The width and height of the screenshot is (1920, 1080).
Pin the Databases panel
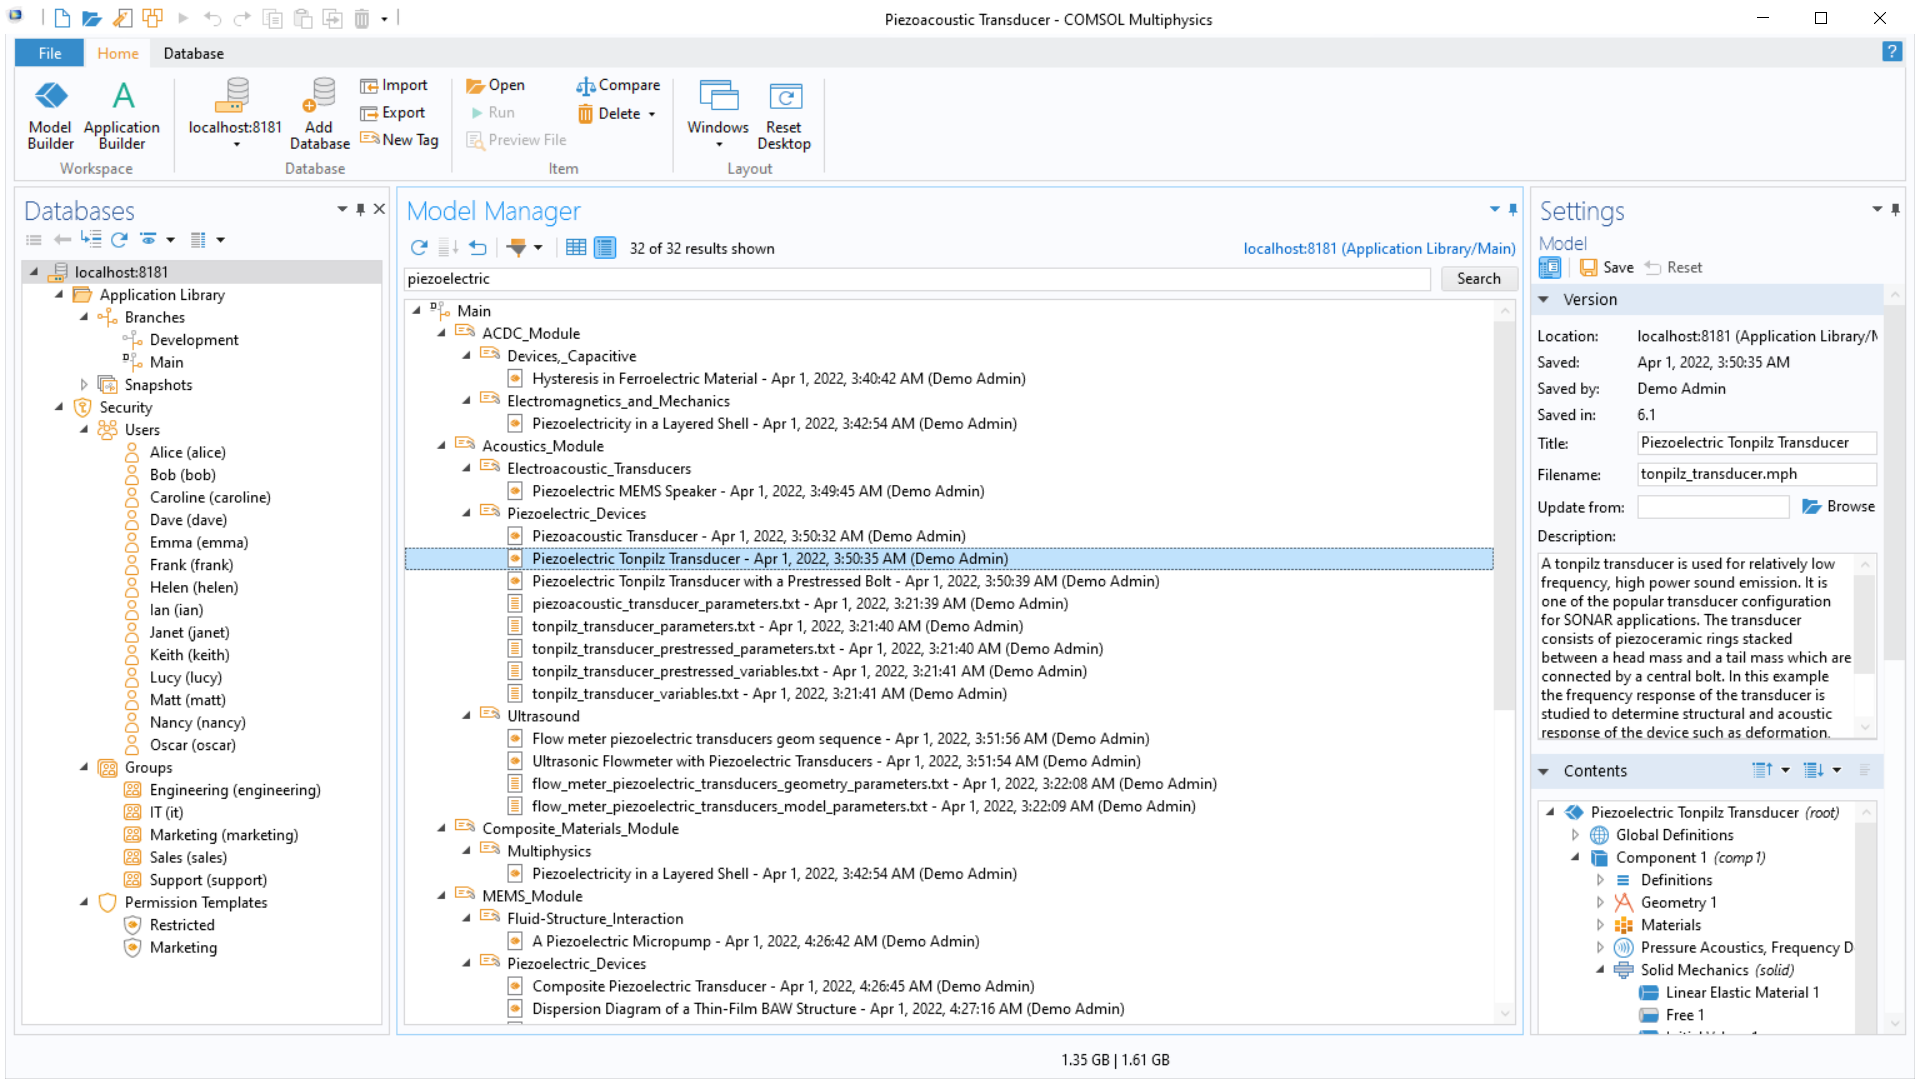360,210
